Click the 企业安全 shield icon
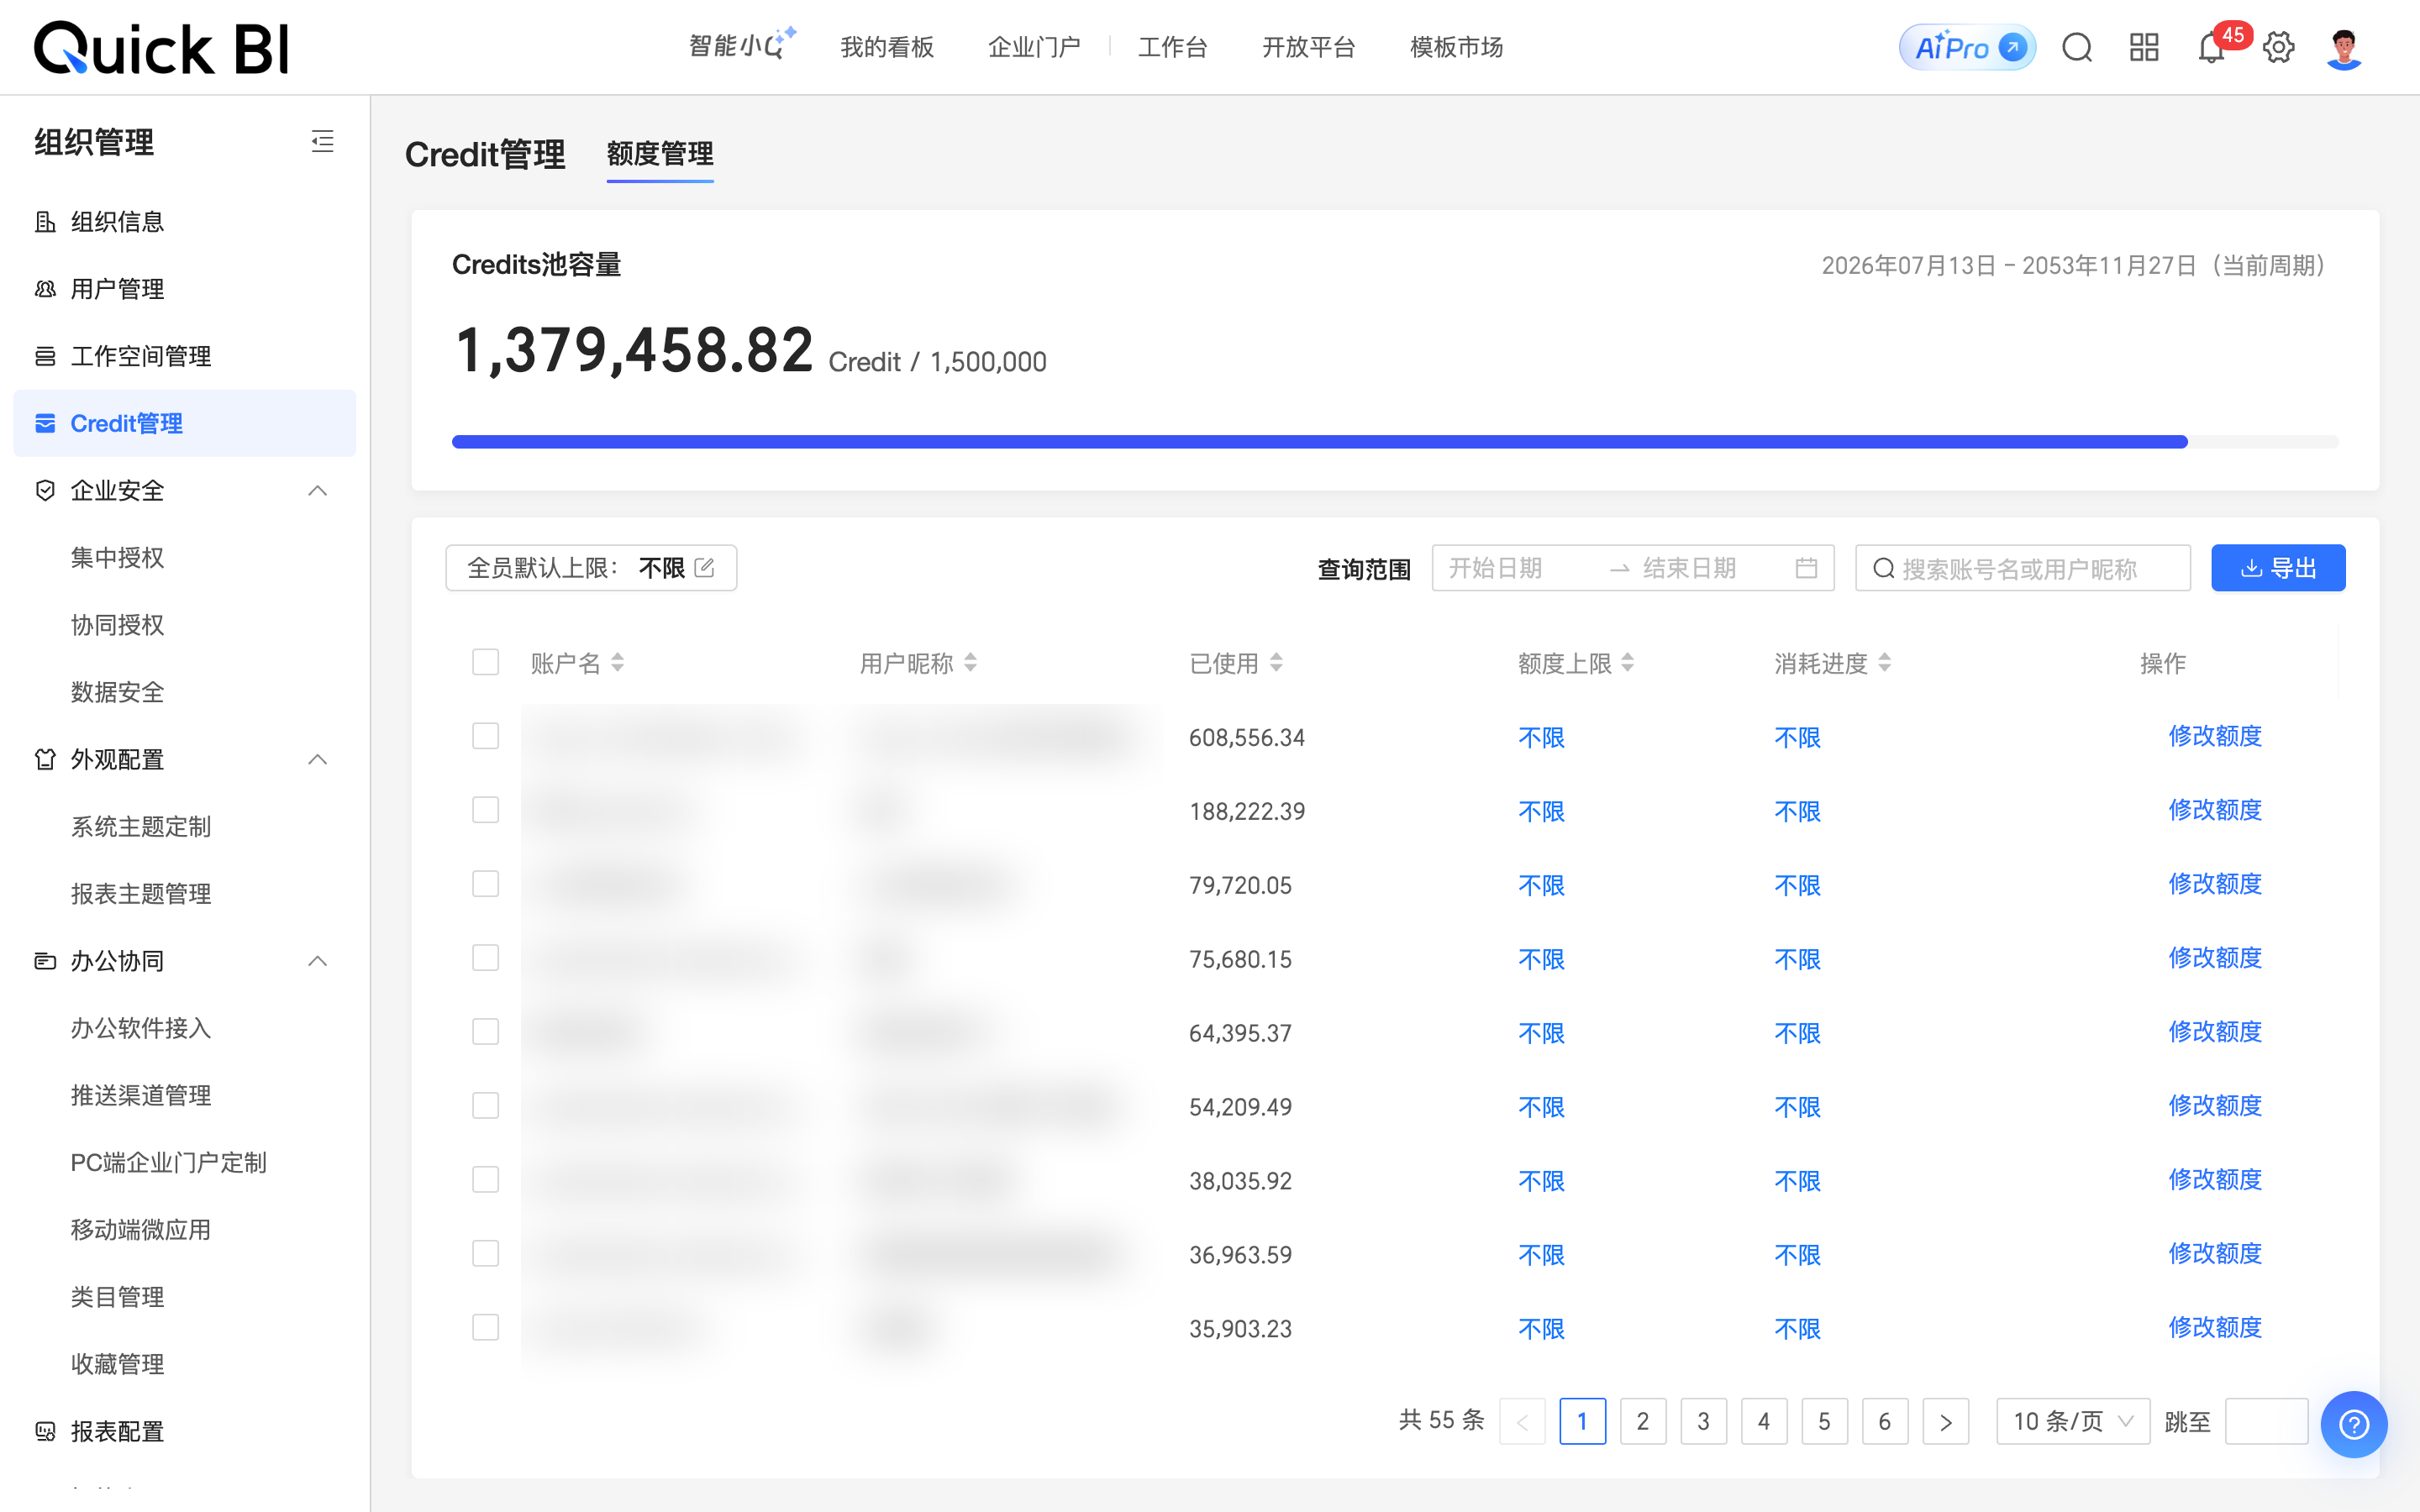 [45, 490]
